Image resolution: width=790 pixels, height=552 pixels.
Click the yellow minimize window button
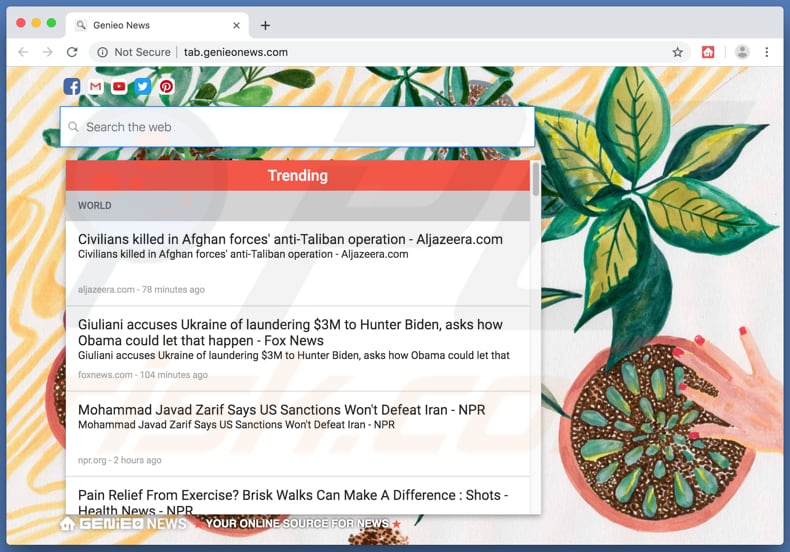pos(36,23)
